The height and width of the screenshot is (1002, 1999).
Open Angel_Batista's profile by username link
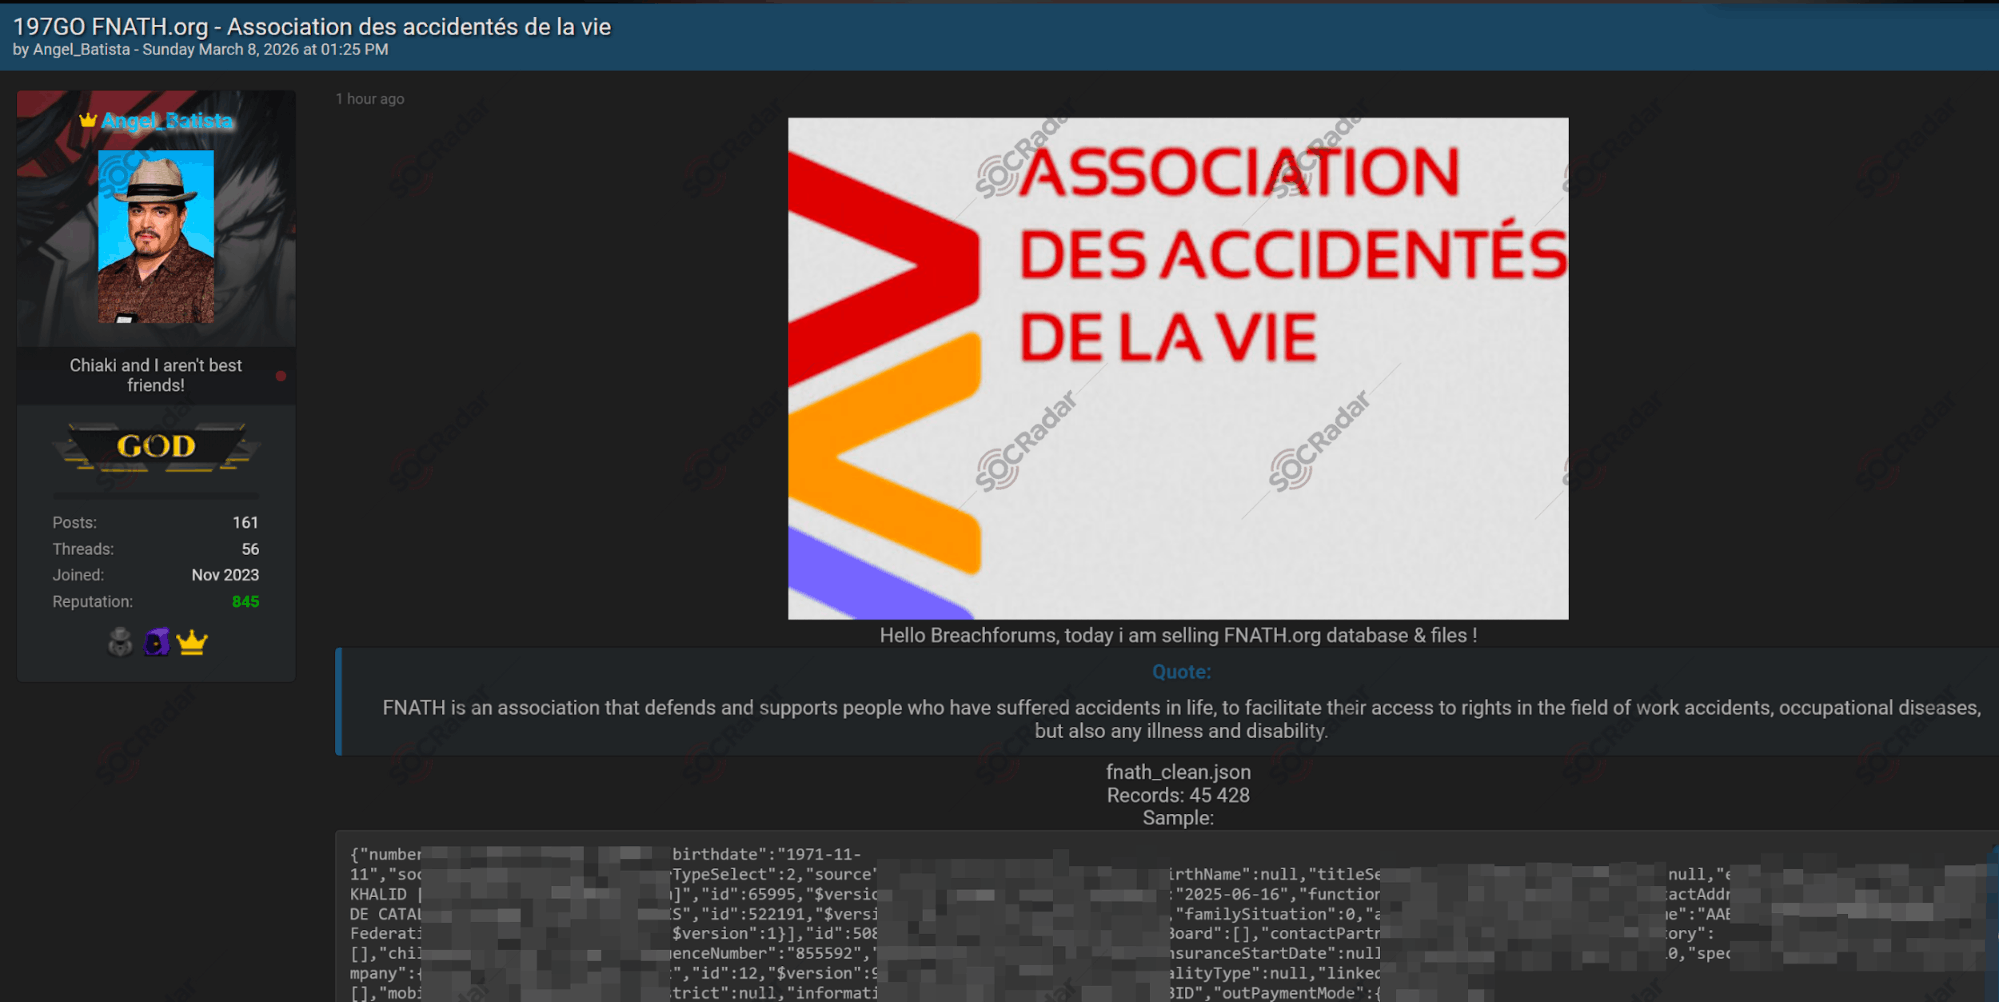(x=167, y=121)
